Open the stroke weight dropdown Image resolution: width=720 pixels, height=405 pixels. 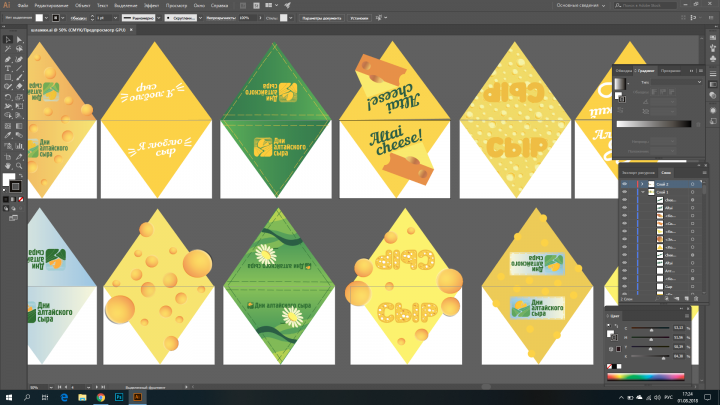(x=115, y=18)
